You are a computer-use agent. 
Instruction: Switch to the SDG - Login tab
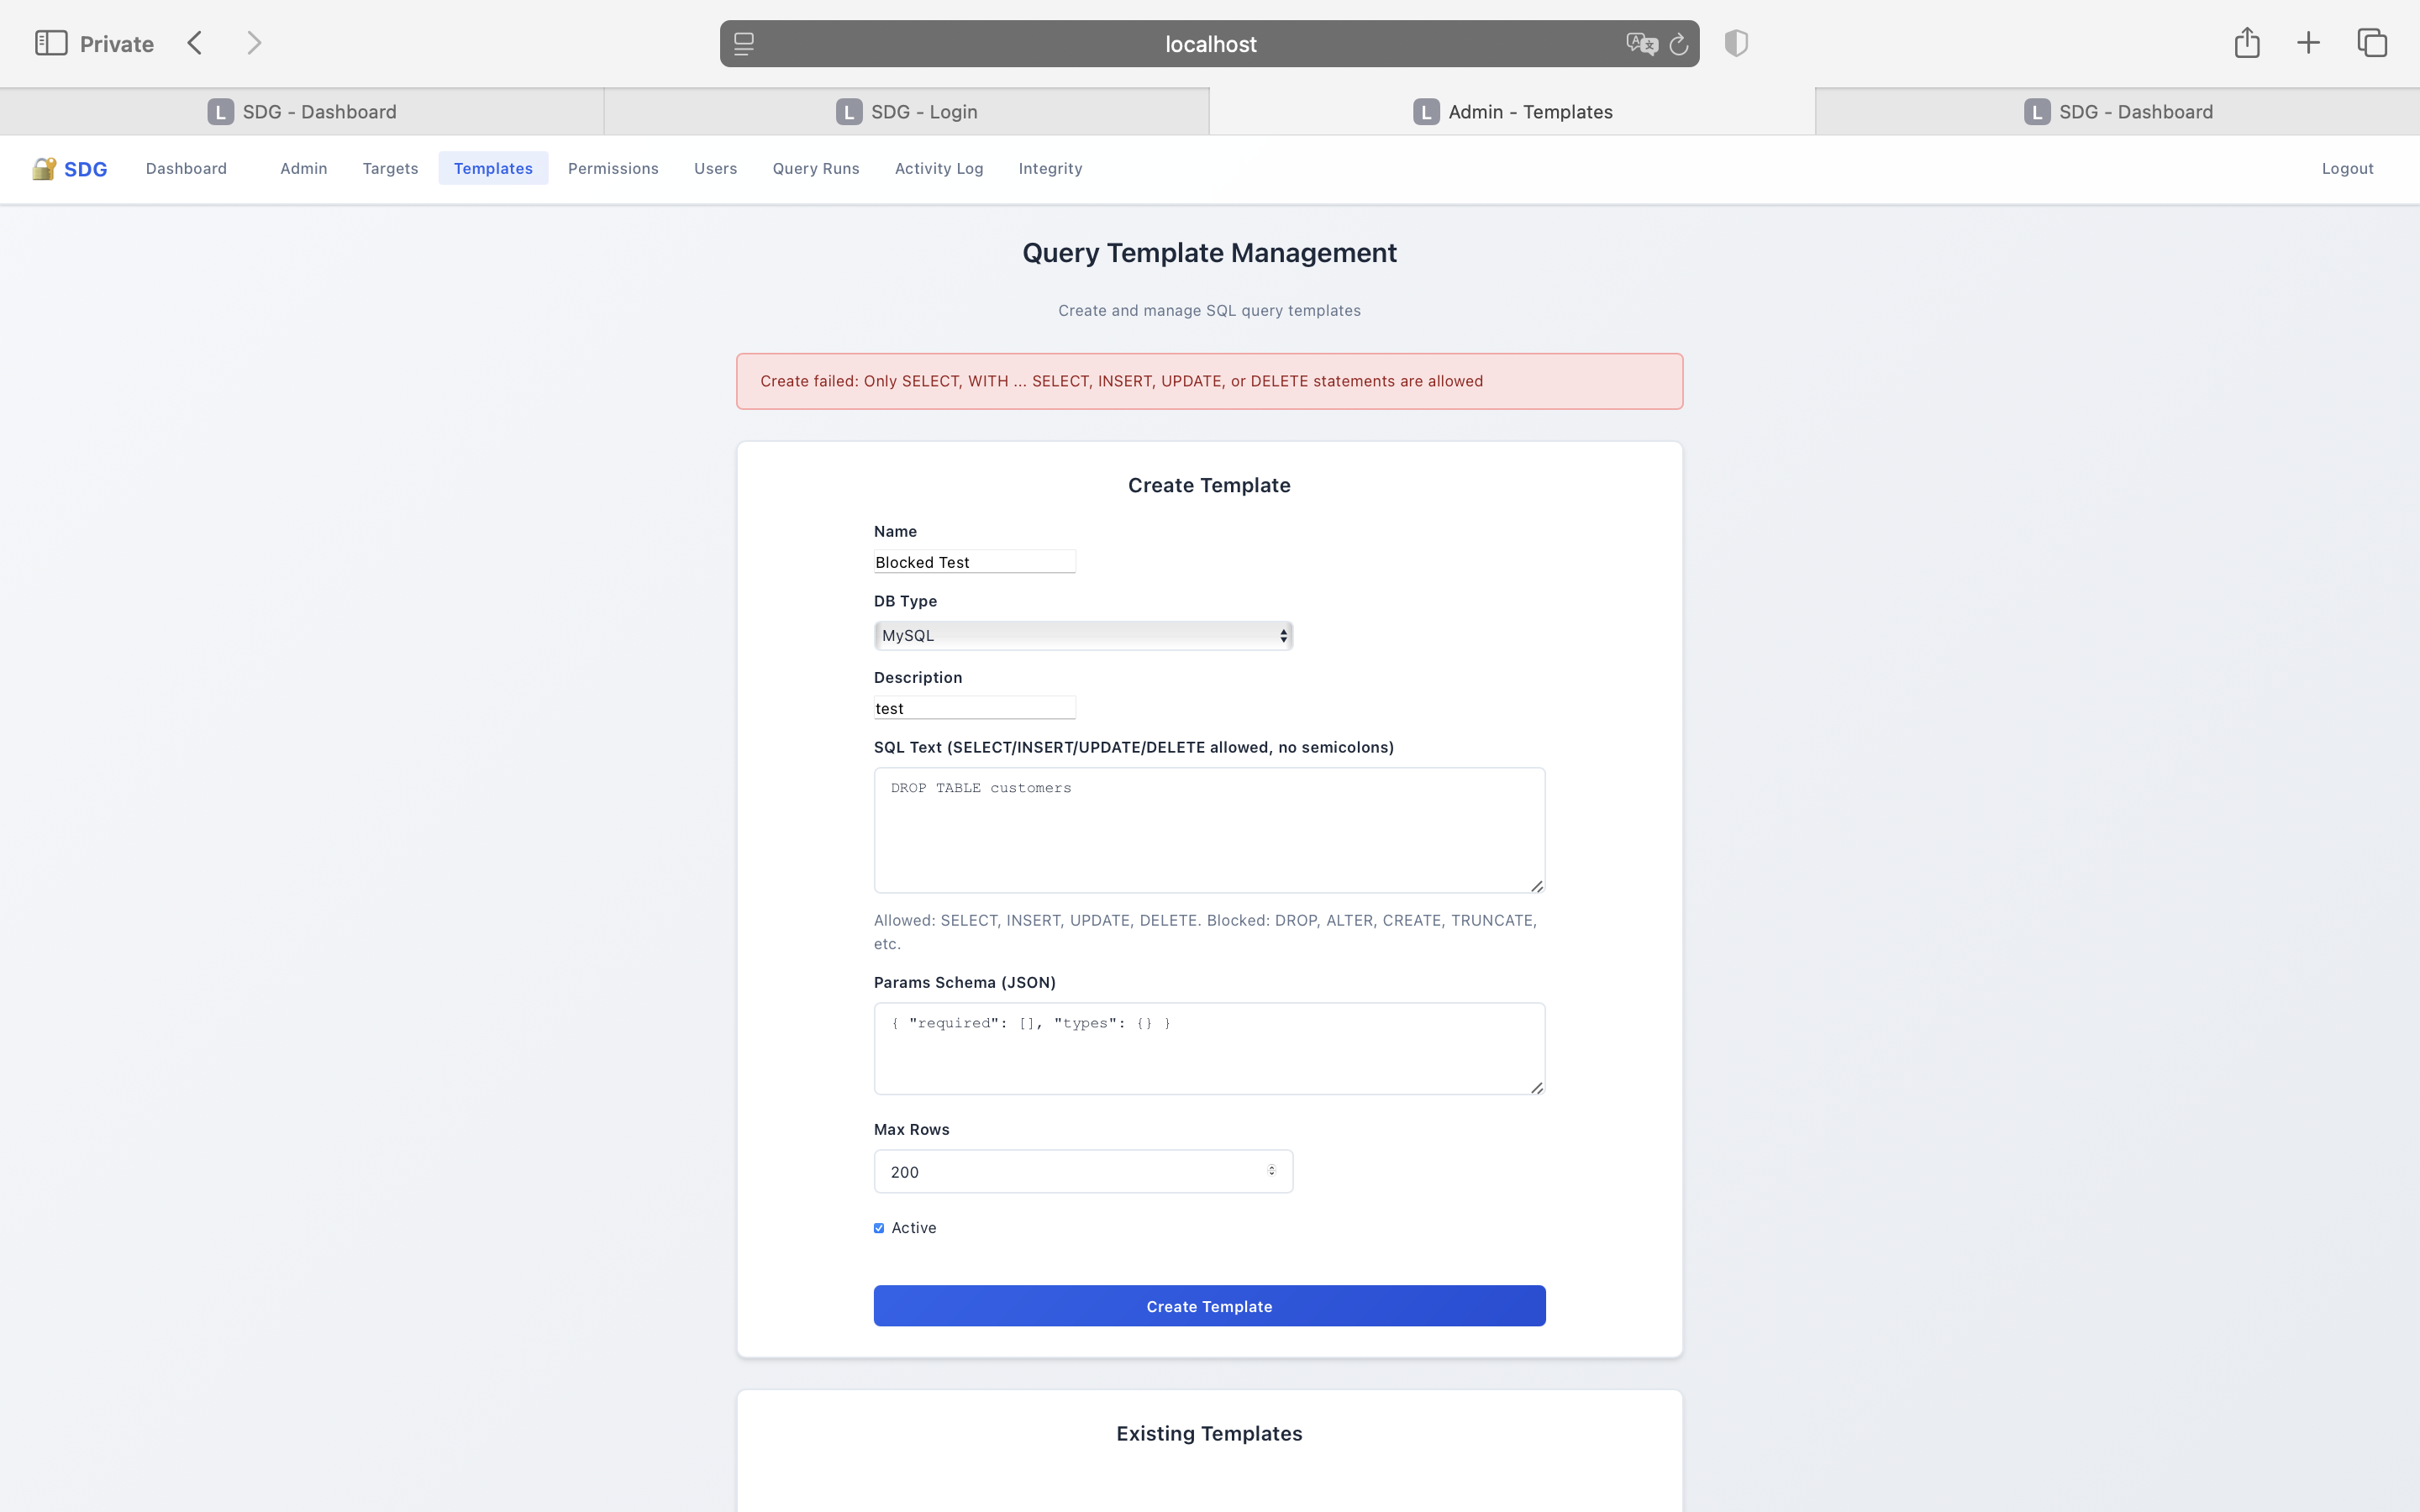tap(906, 112)
